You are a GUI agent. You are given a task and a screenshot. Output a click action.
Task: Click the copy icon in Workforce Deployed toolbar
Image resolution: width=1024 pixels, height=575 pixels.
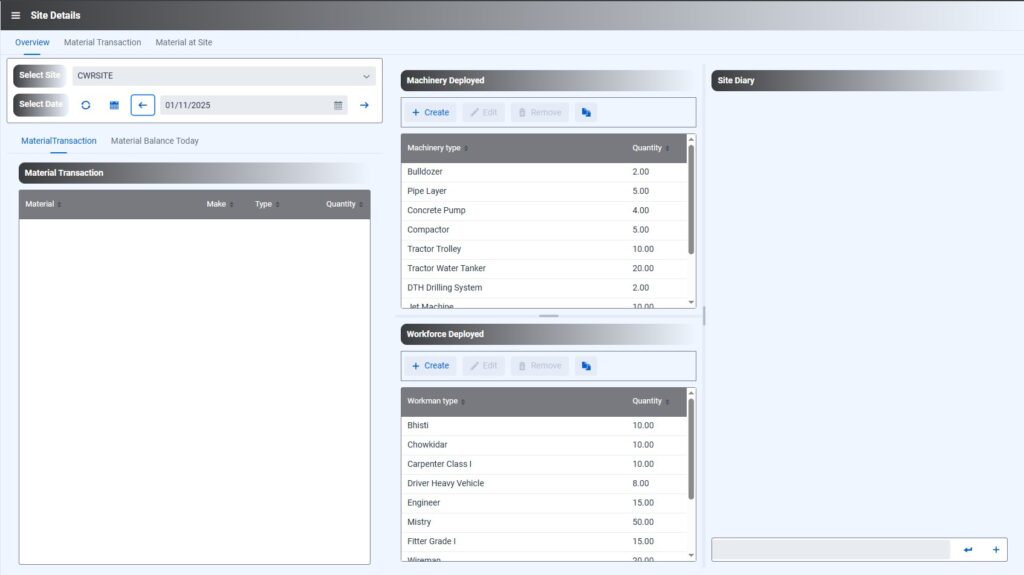(586, 366)
